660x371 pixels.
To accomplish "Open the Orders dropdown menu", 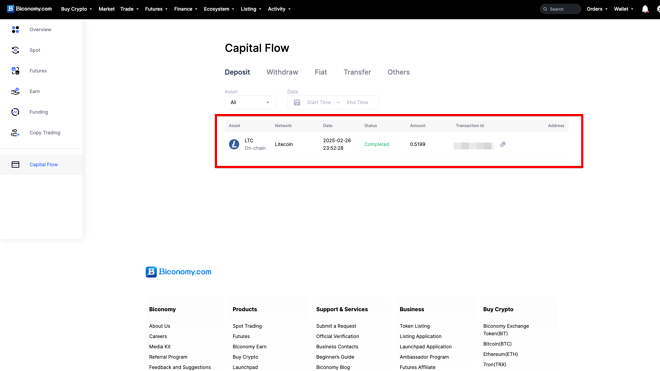I will click(597, 9).
